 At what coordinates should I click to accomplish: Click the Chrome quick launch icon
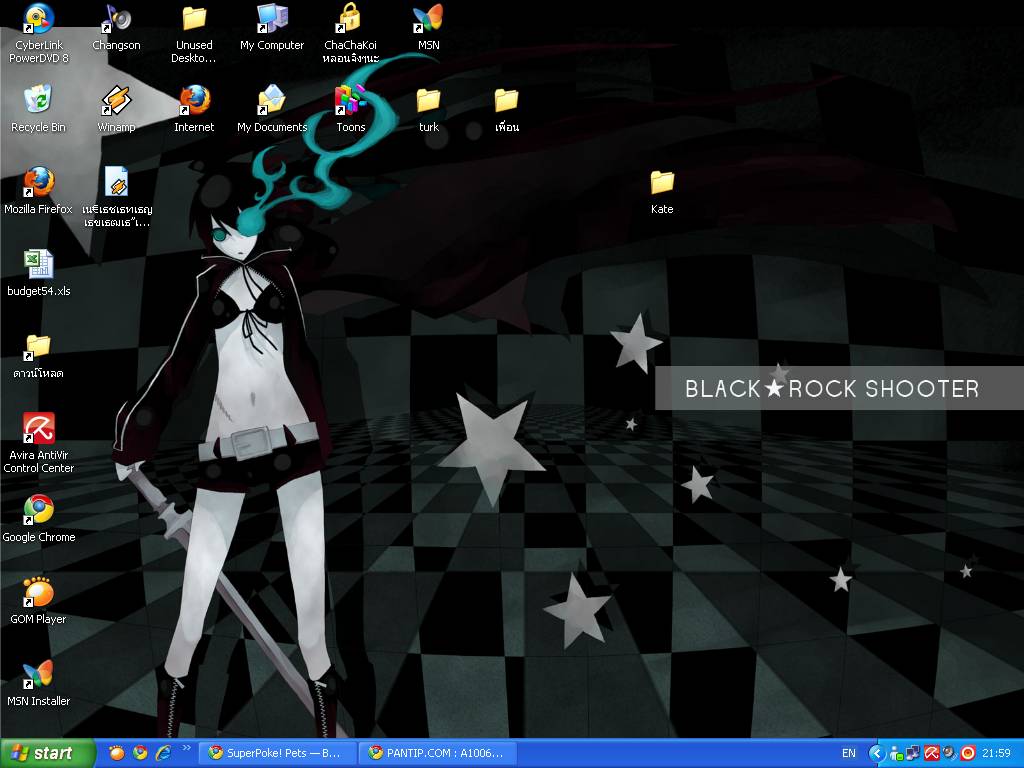(x=140, y=753)
